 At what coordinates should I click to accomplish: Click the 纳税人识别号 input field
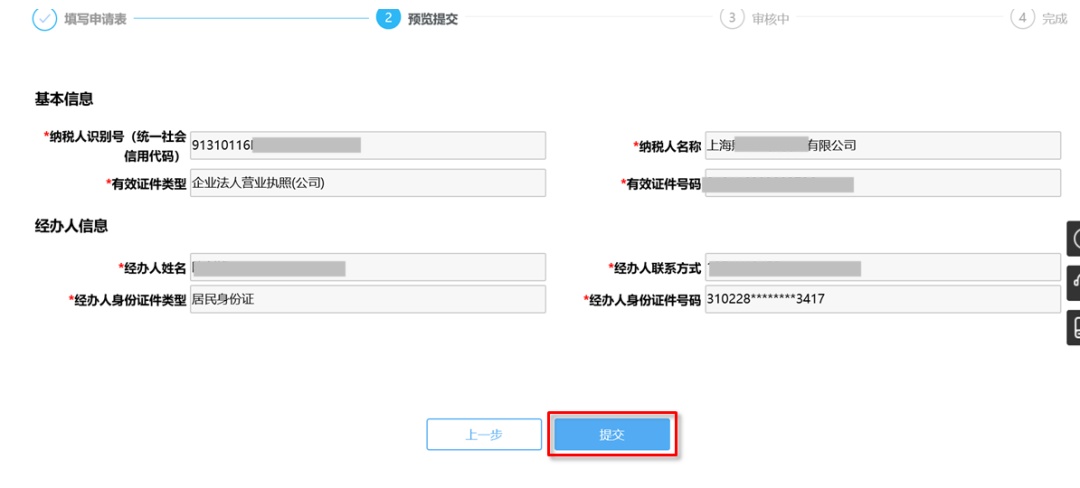(368, 145)
